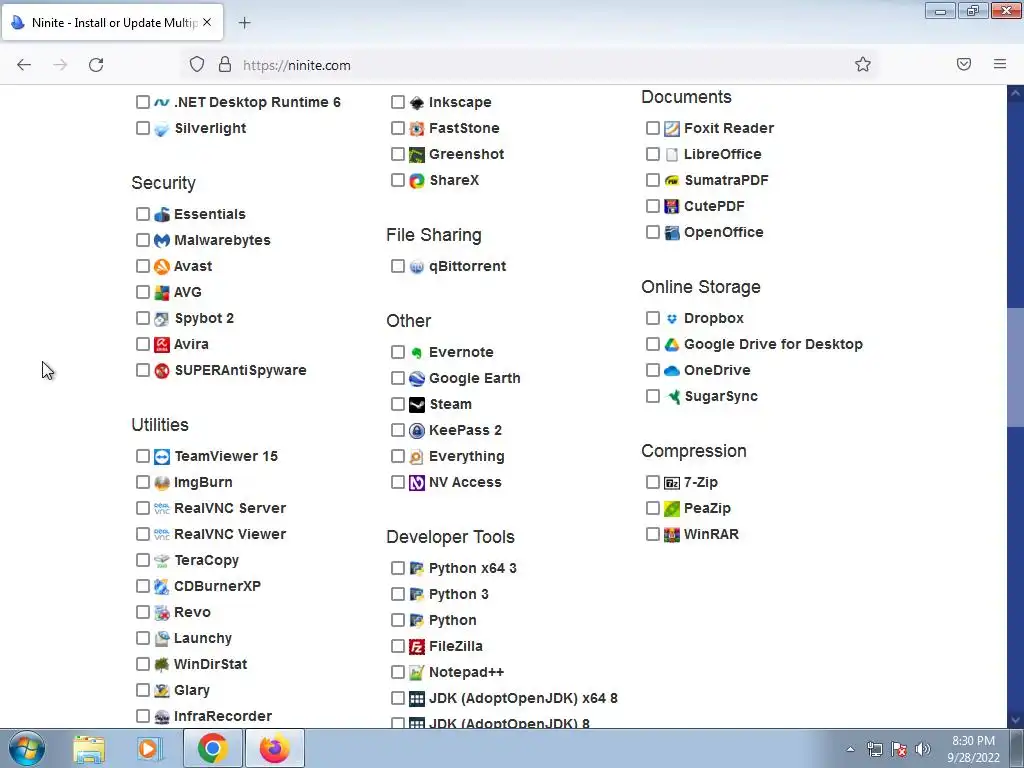Select the LibreOffice checkbox

pos(652,154)
